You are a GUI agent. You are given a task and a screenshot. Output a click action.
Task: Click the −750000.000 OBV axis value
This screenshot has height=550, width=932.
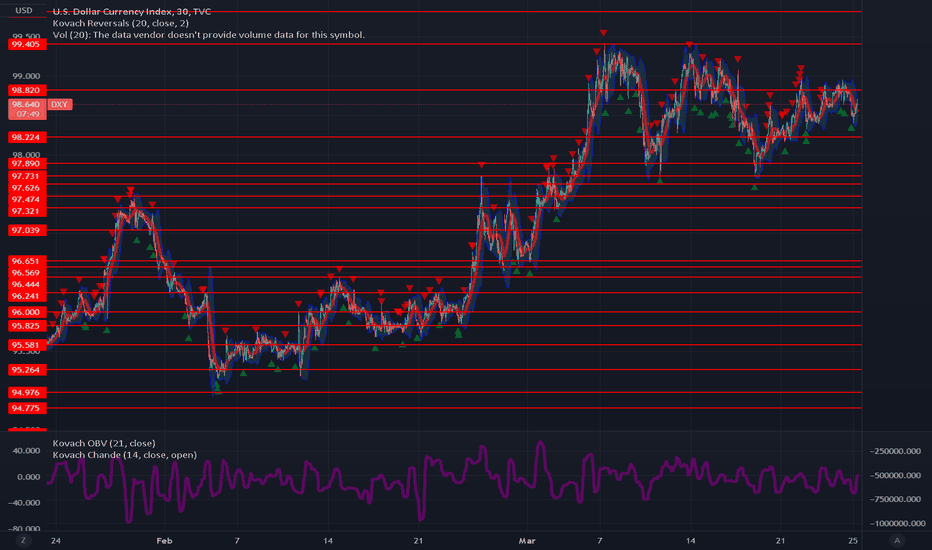coord(895,499)
